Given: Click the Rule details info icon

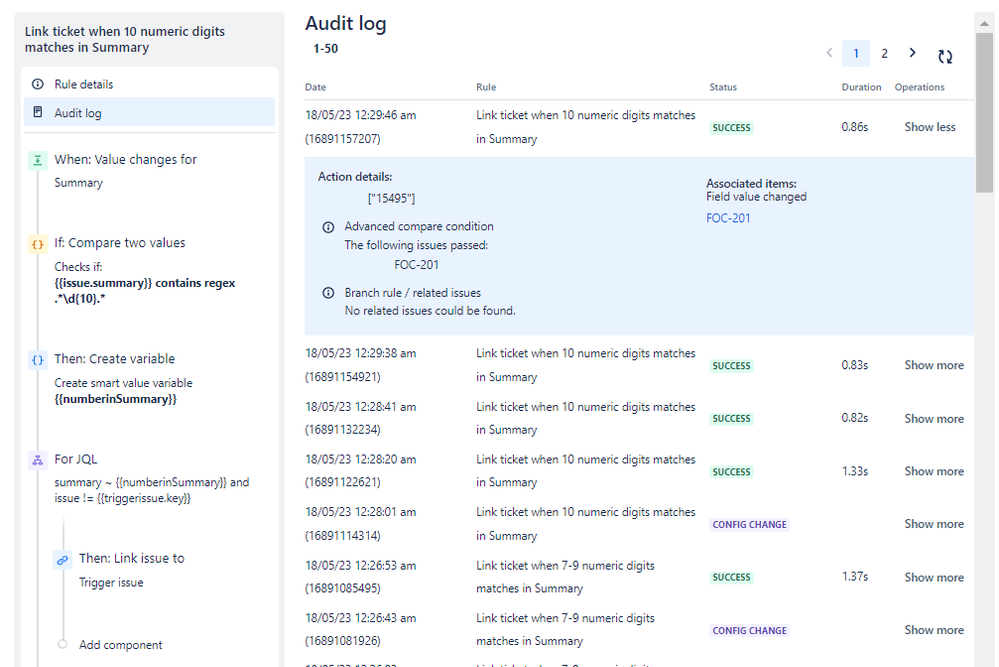Looking at the screenshot, I should pos(38,84).
